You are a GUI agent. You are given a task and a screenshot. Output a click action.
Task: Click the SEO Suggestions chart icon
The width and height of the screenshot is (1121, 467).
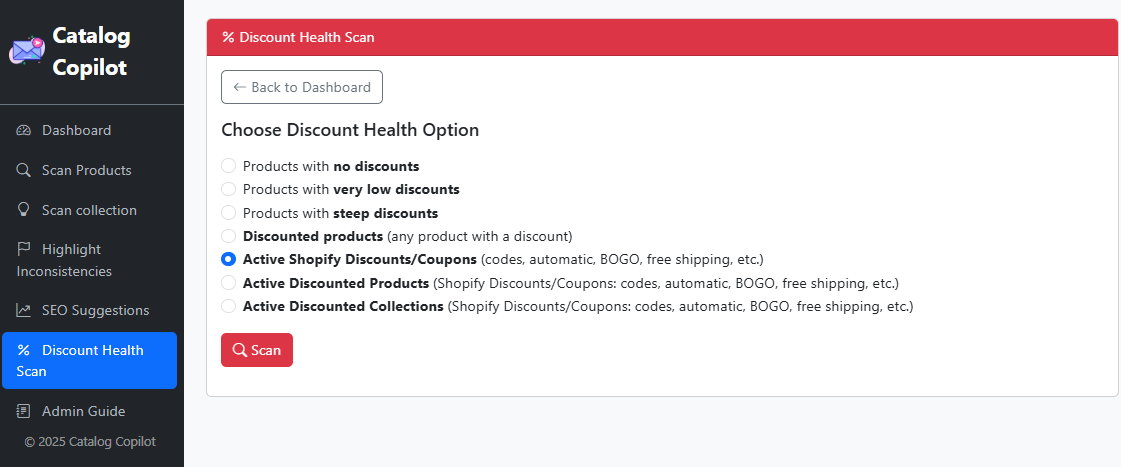tap(24, 311)
